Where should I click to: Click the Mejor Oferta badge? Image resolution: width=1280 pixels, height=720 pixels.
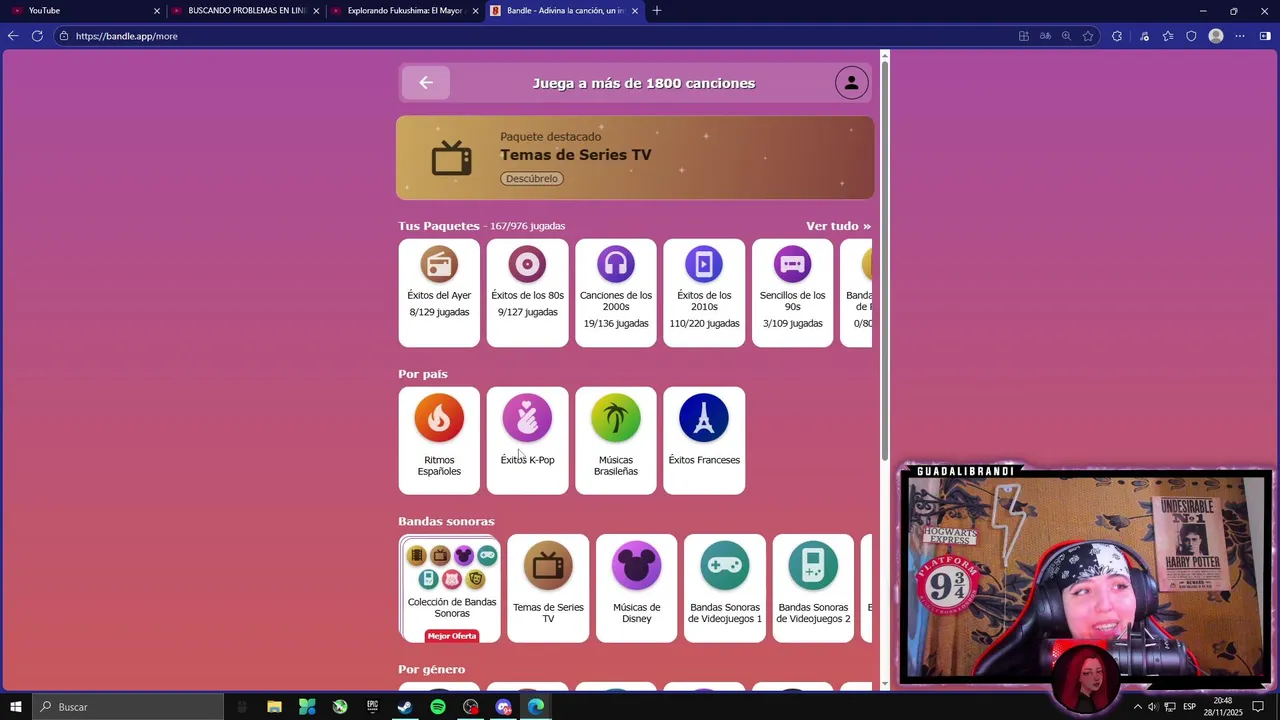point(451,636)
